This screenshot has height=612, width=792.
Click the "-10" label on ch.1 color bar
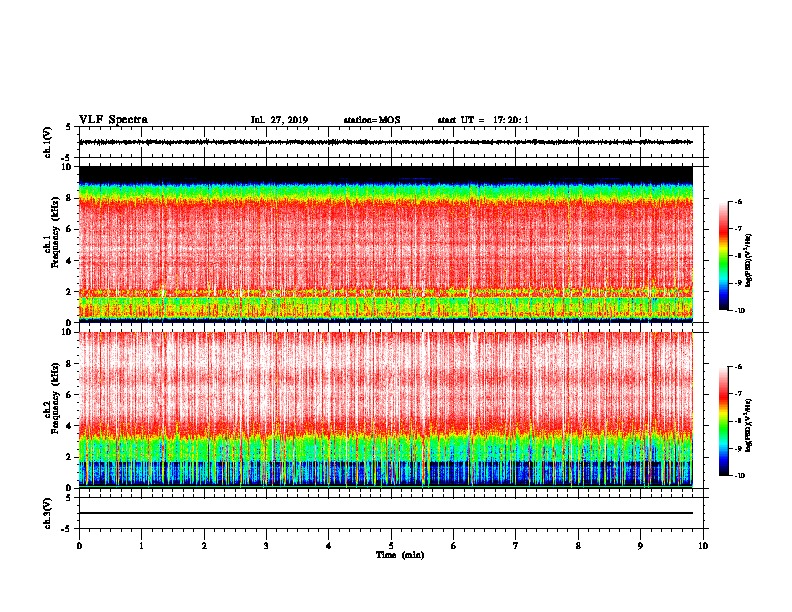[x=740, y=311]
